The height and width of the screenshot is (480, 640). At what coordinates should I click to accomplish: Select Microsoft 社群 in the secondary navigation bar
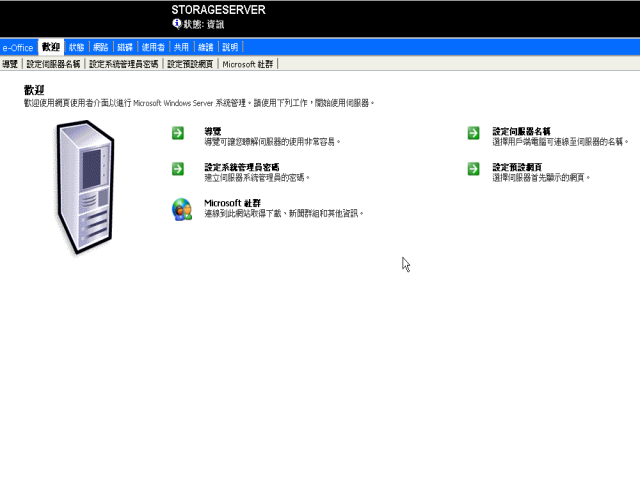[x=248, y=64]
